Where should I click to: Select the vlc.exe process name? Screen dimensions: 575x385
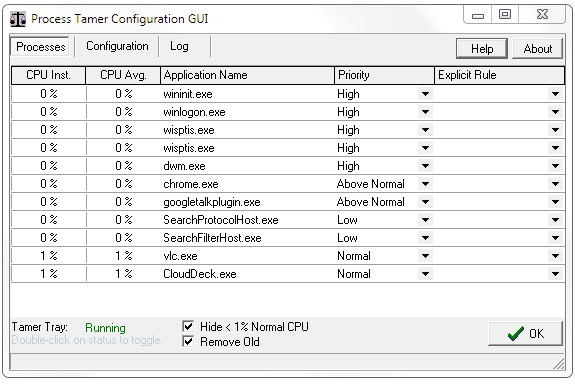(180, 256)
